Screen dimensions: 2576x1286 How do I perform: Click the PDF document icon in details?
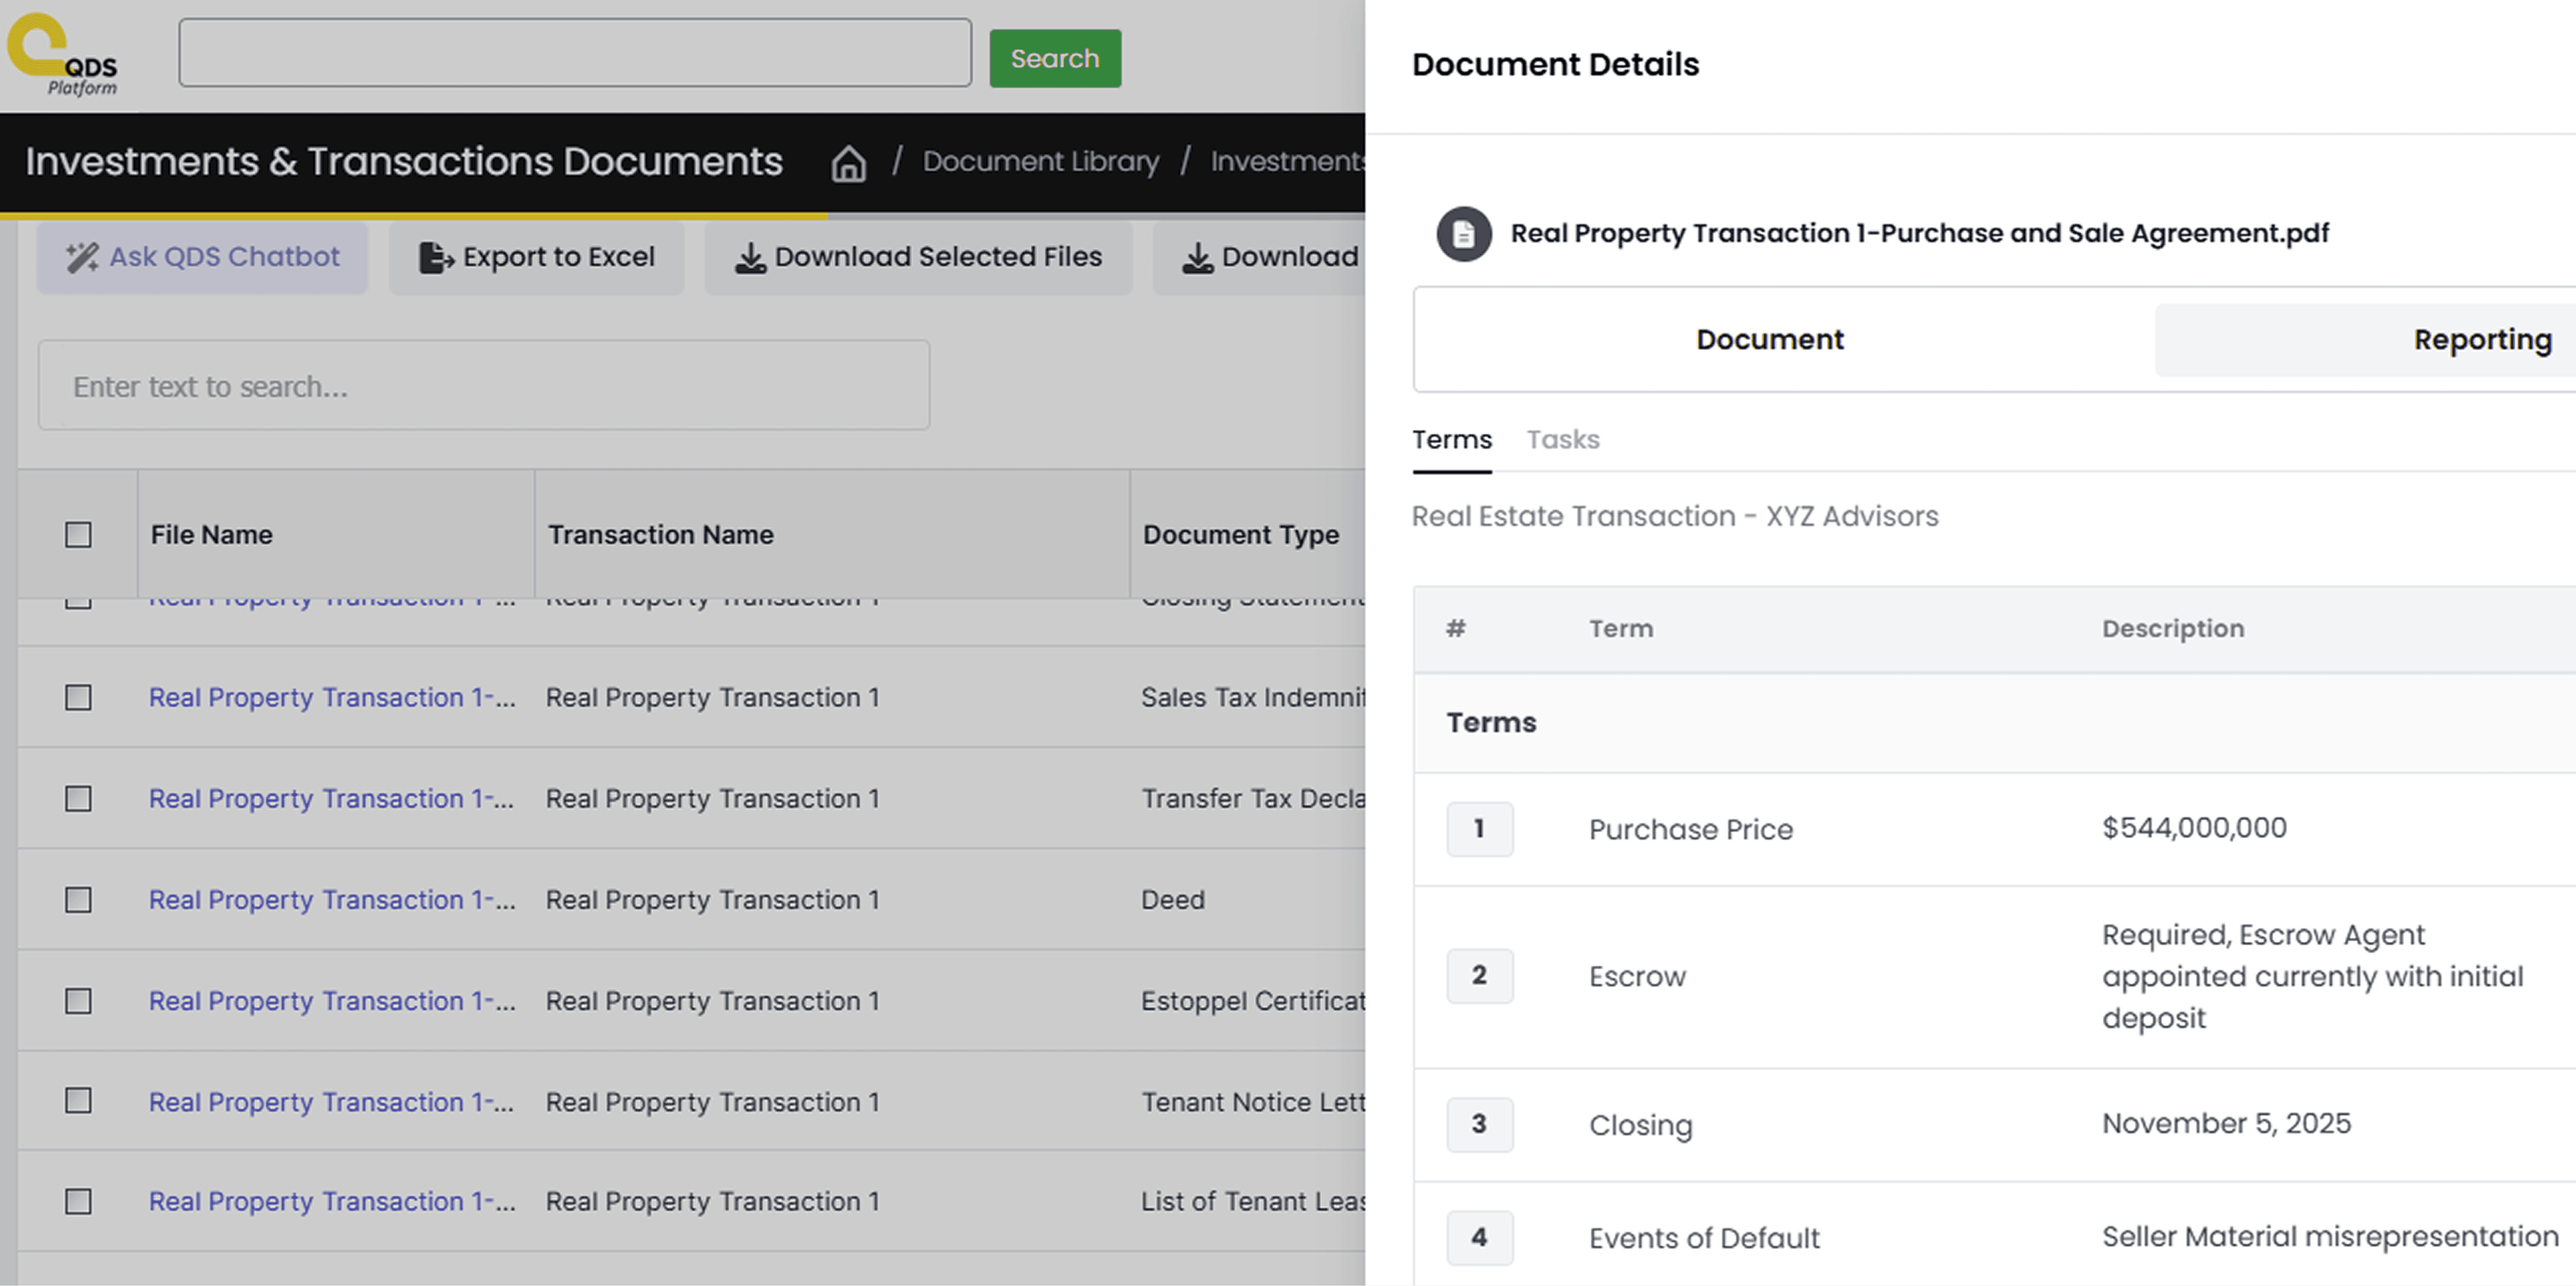tap(1463, 234)
